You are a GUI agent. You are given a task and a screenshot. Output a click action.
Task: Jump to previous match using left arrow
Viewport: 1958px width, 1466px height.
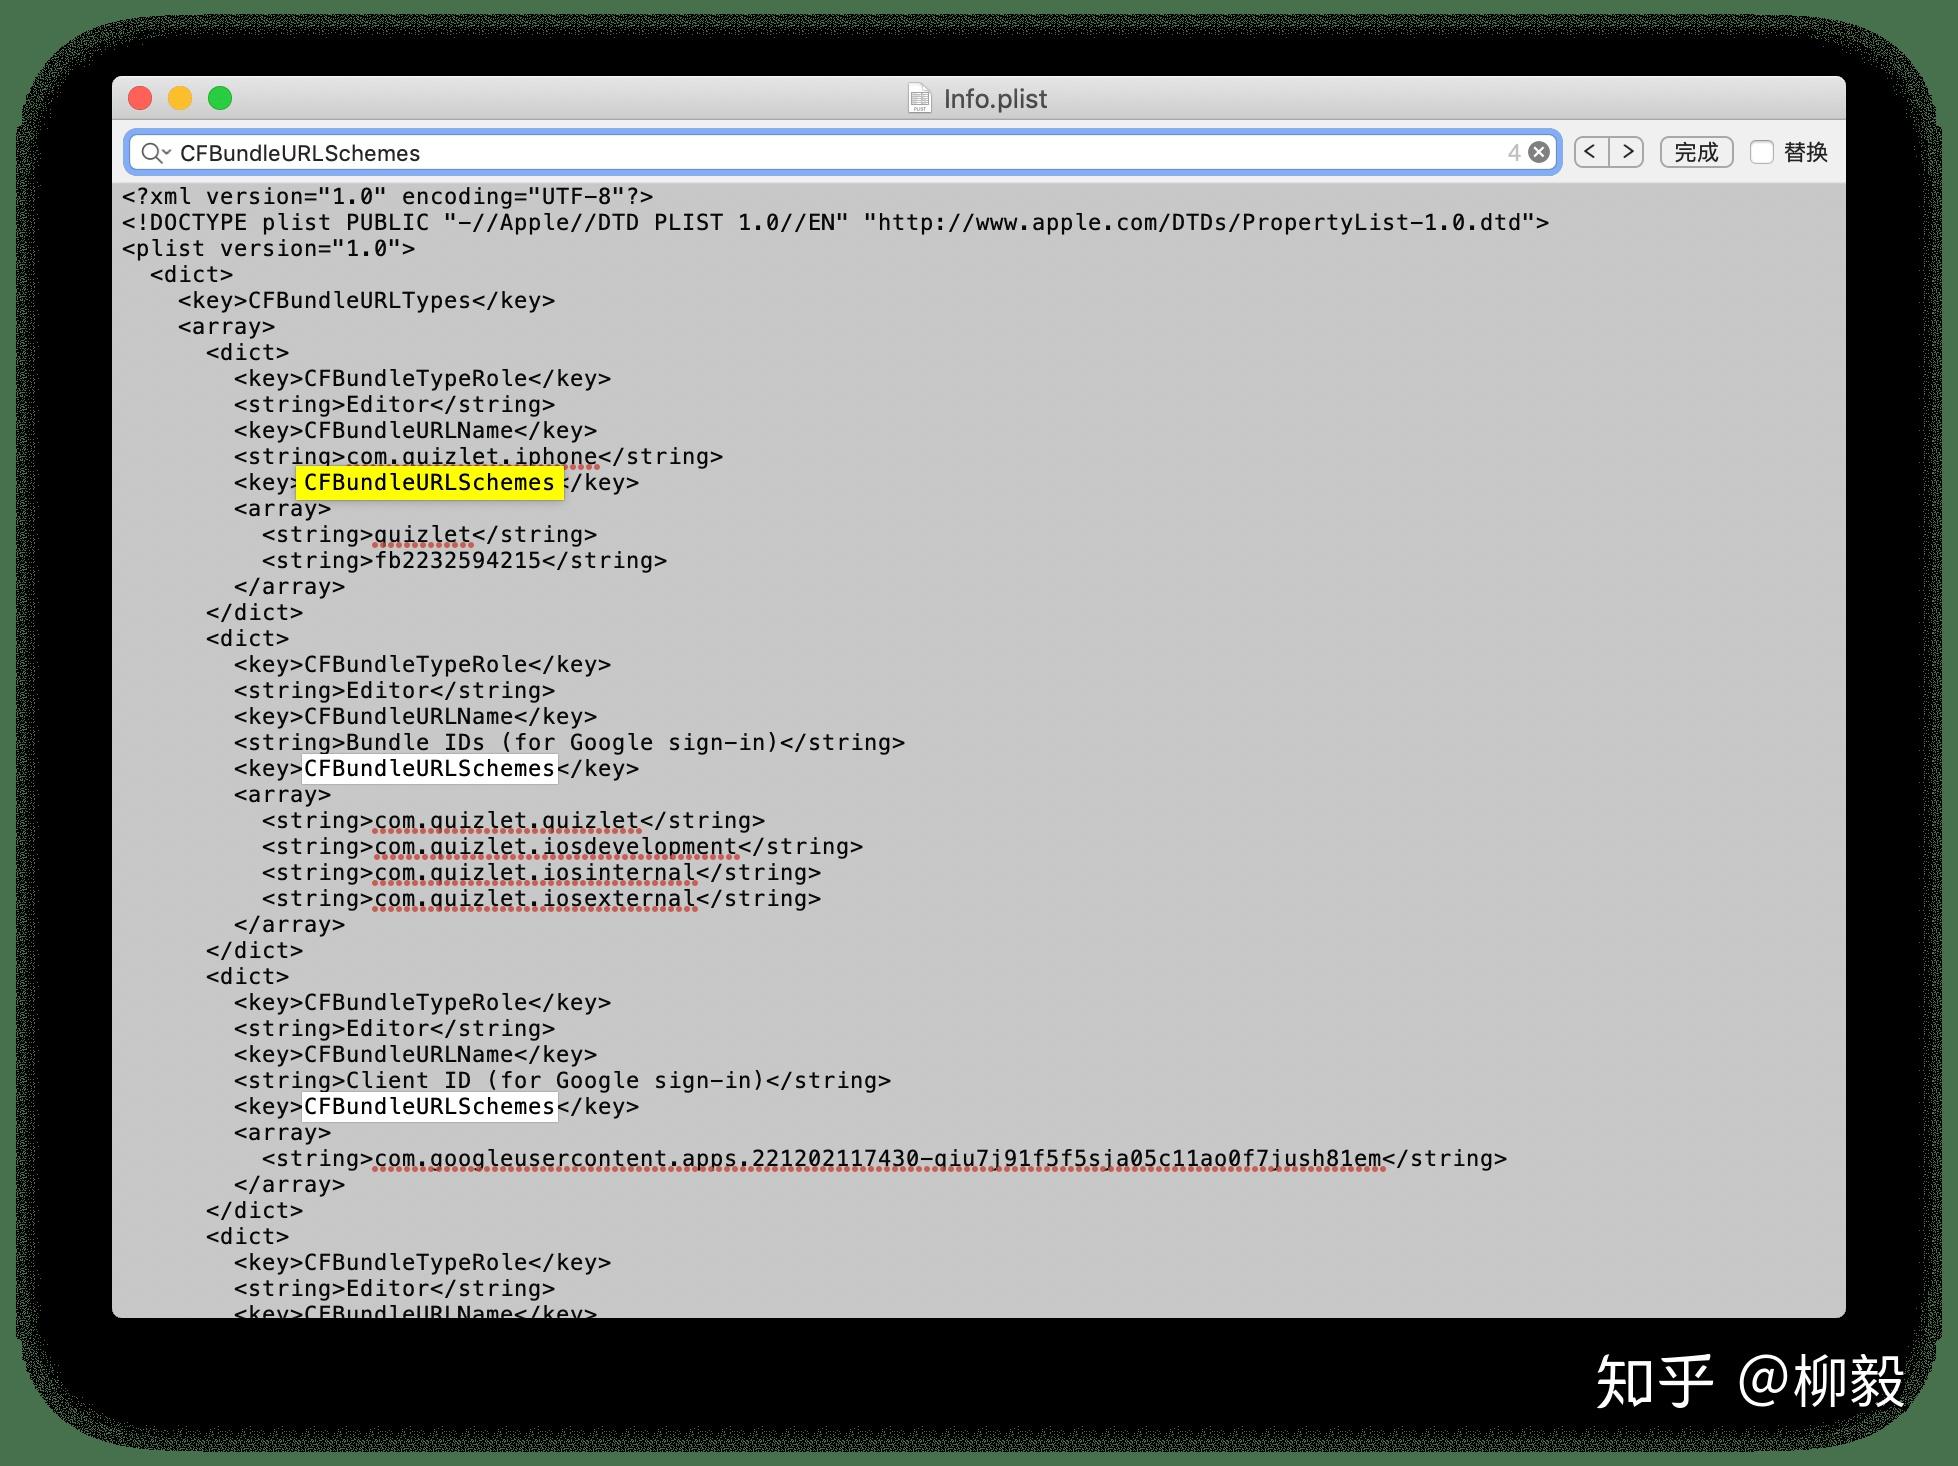tap(1590, 151)
